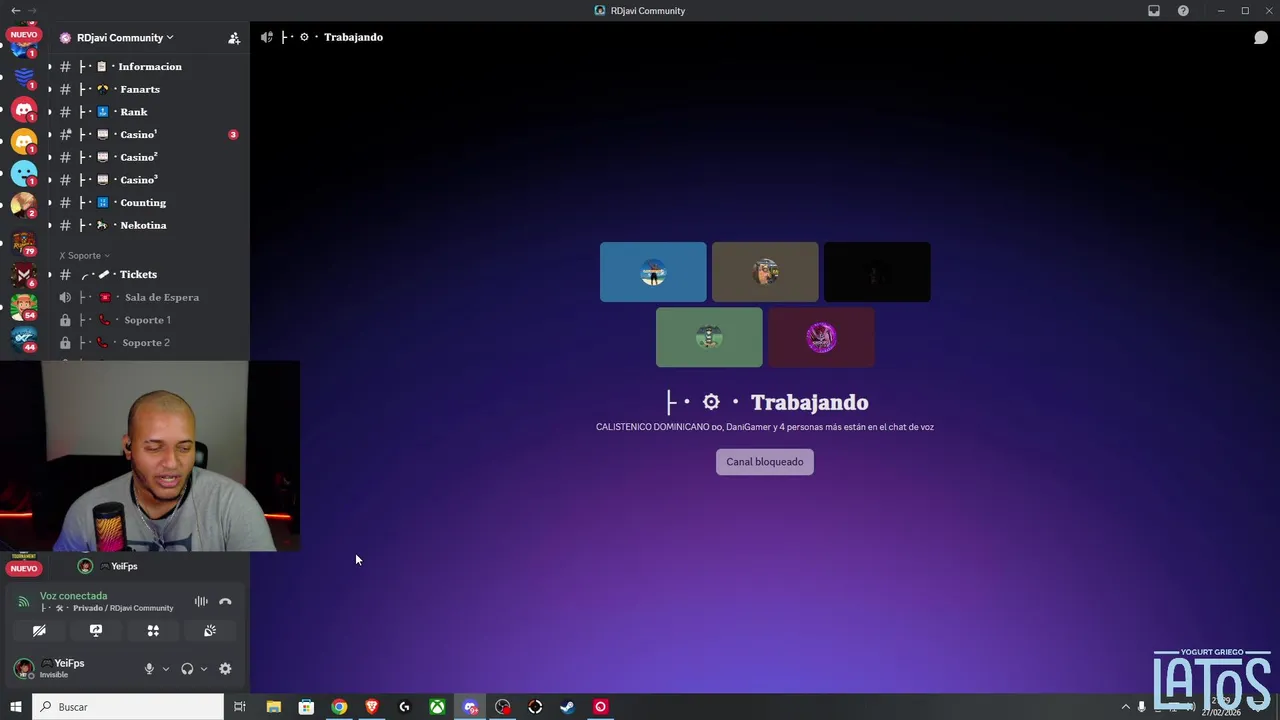Open activities launcher icon
Screen dimensions: 1280x720
click(x=153, y=631)
